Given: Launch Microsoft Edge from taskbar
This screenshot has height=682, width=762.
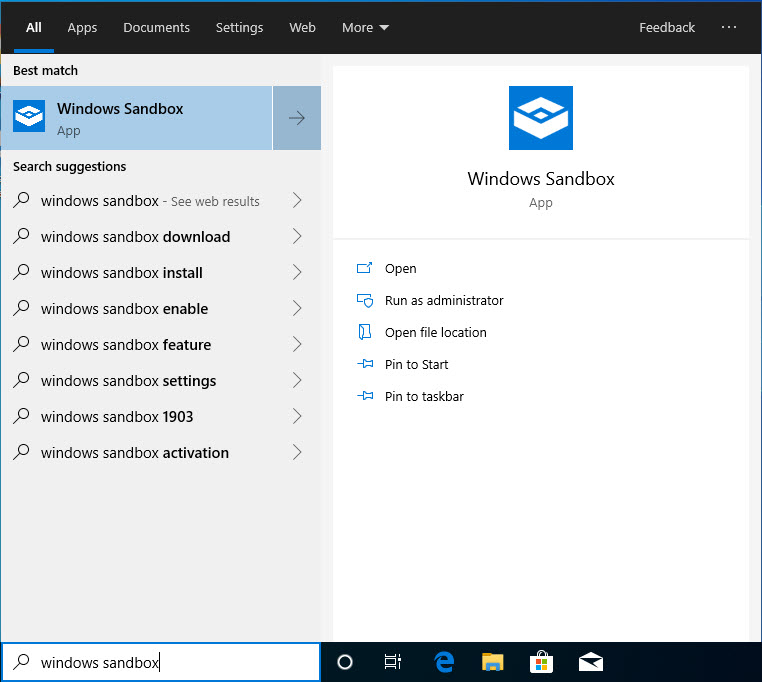Looking at the screenshot, I should pyautogui.click(x=444, y=662).
